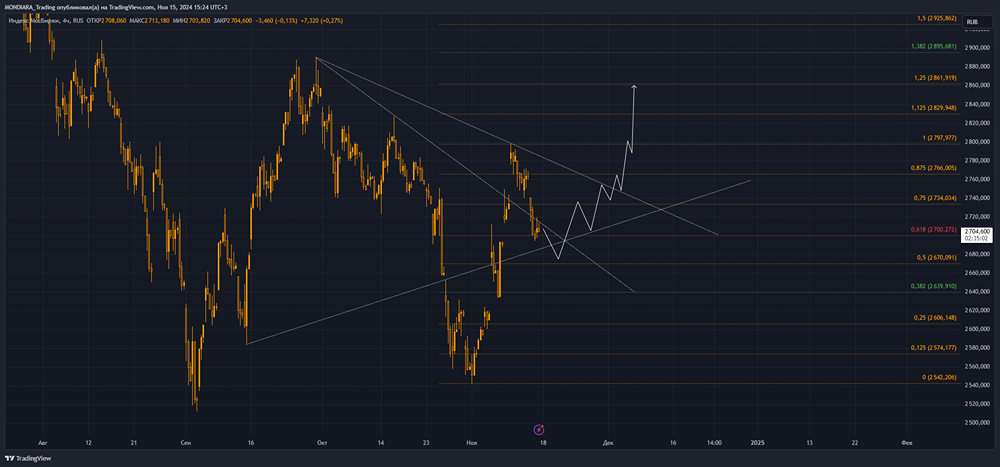This screenshot has height=467, width=1000.
Task: Click the Дек label on time axis
Action: tap(608, 441)
